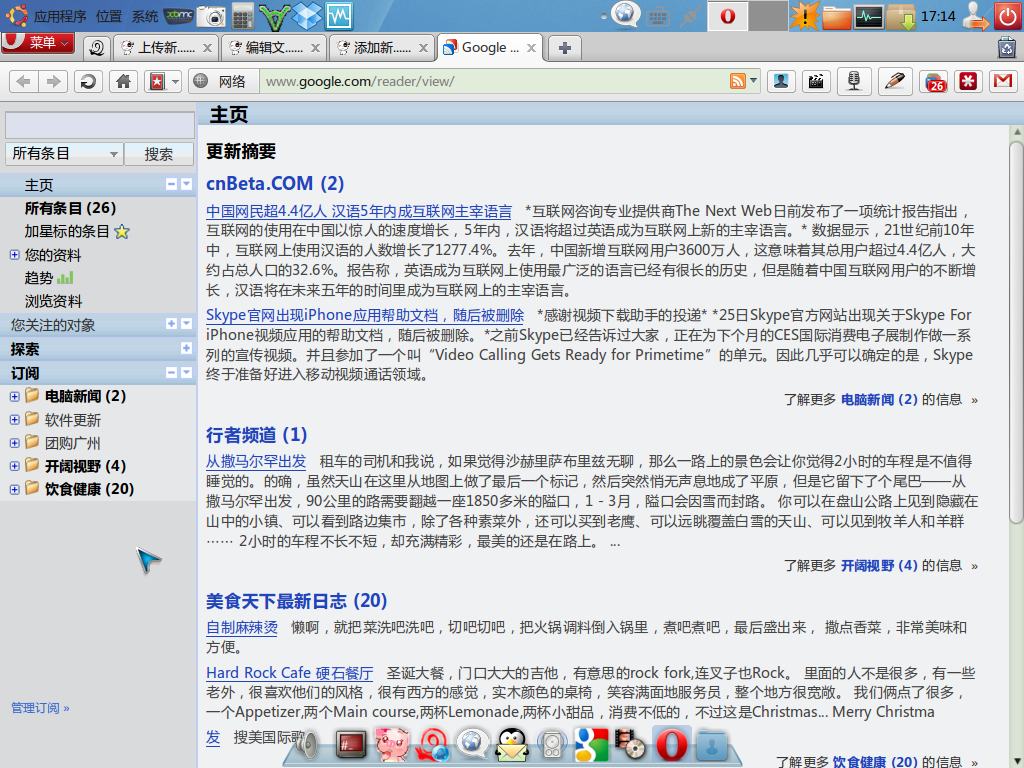Expand the 您关注的对象 section plus button

171,324
